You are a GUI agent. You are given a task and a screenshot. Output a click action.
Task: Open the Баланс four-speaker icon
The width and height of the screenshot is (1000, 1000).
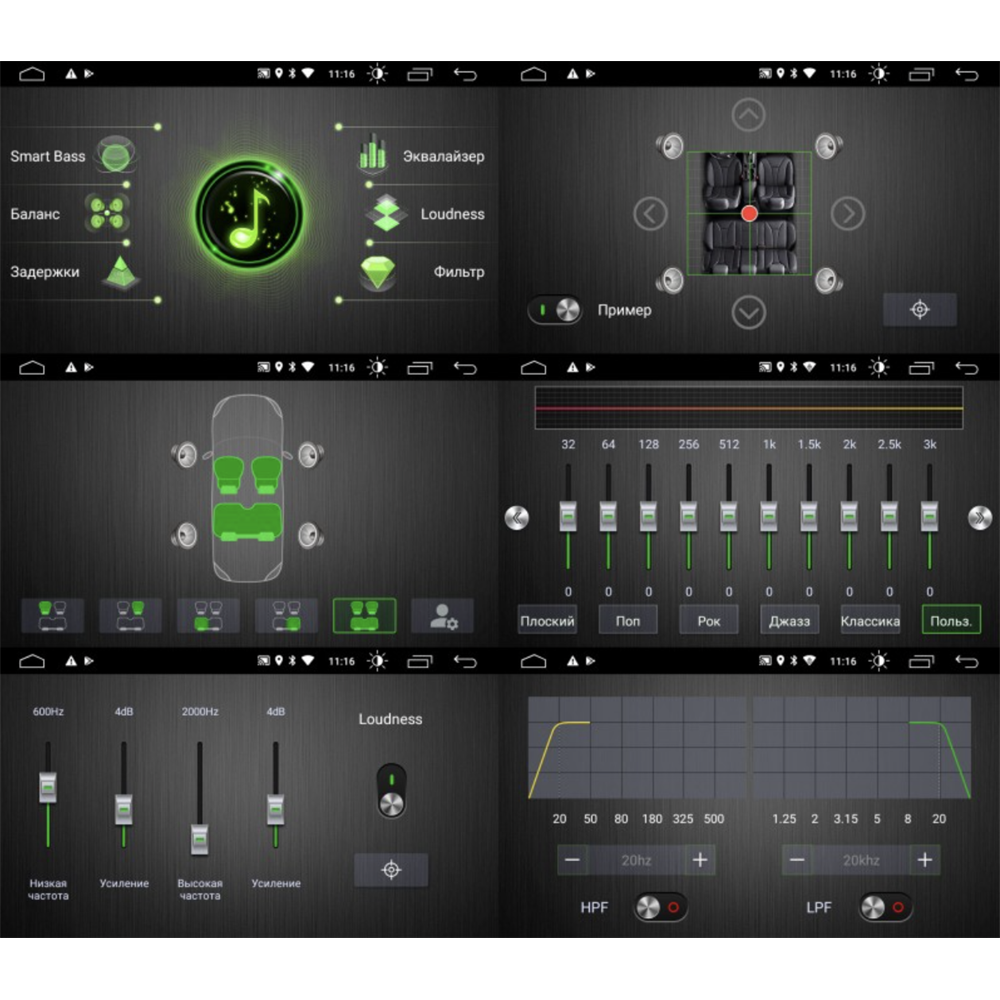(x=107, y=213)
